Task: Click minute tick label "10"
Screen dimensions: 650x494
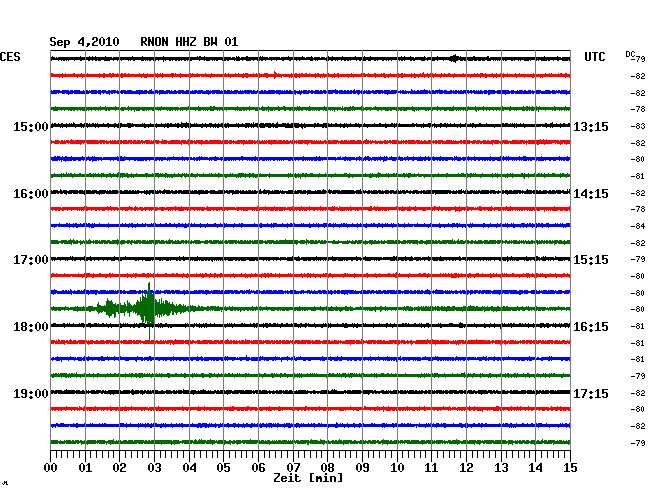Action: point(397,467)
